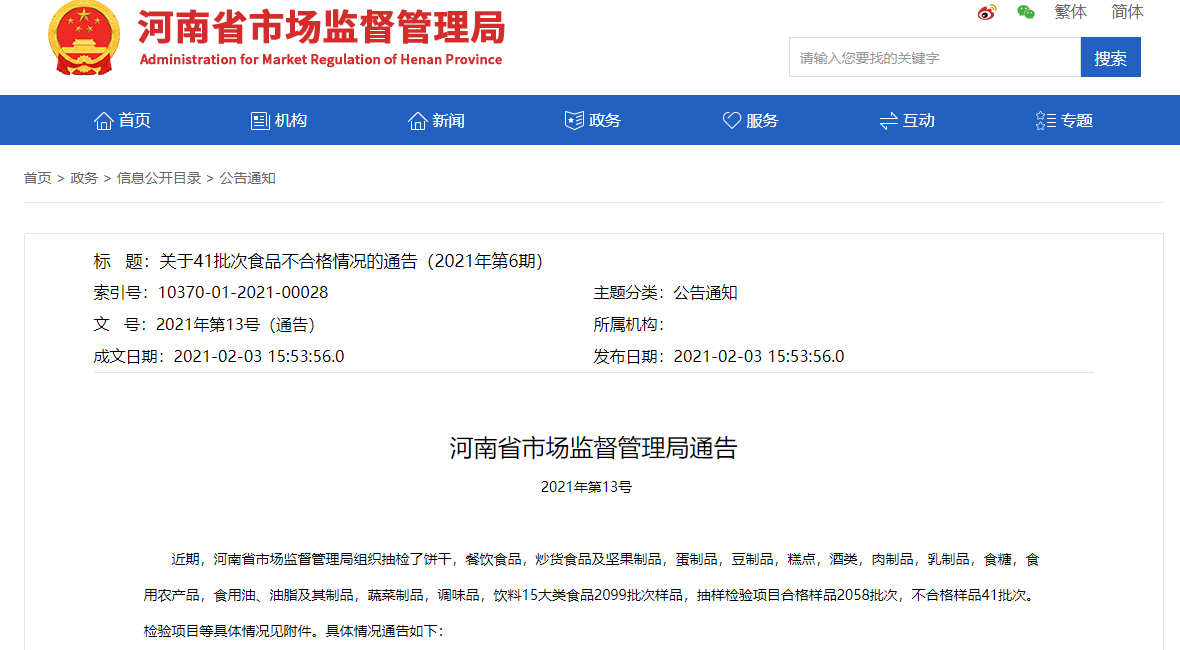Click the heart icon beside 服务

731,120
